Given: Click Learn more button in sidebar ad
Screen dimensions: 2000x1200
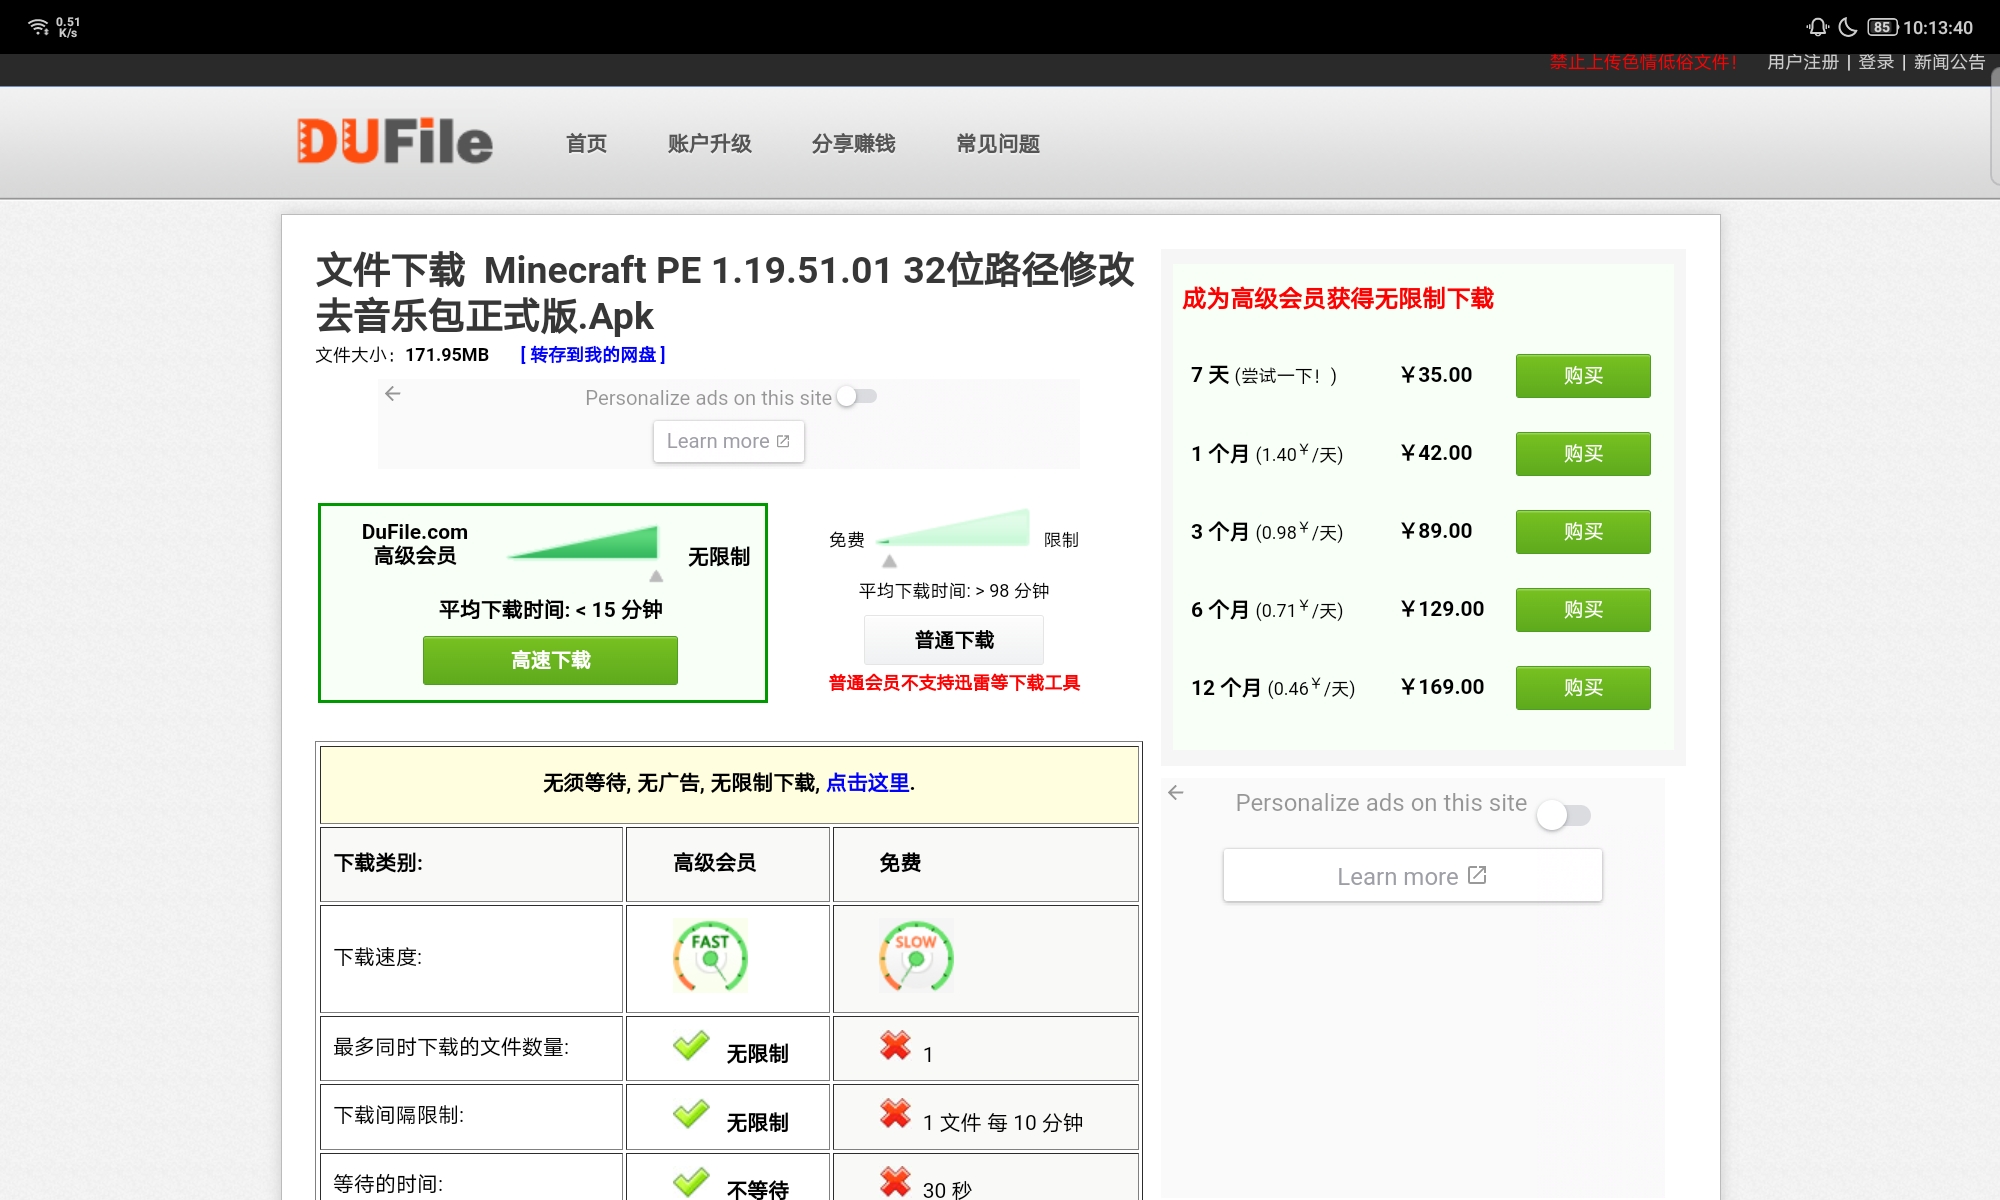Looking at the screenshot, I should click(x=1413, y=876).
